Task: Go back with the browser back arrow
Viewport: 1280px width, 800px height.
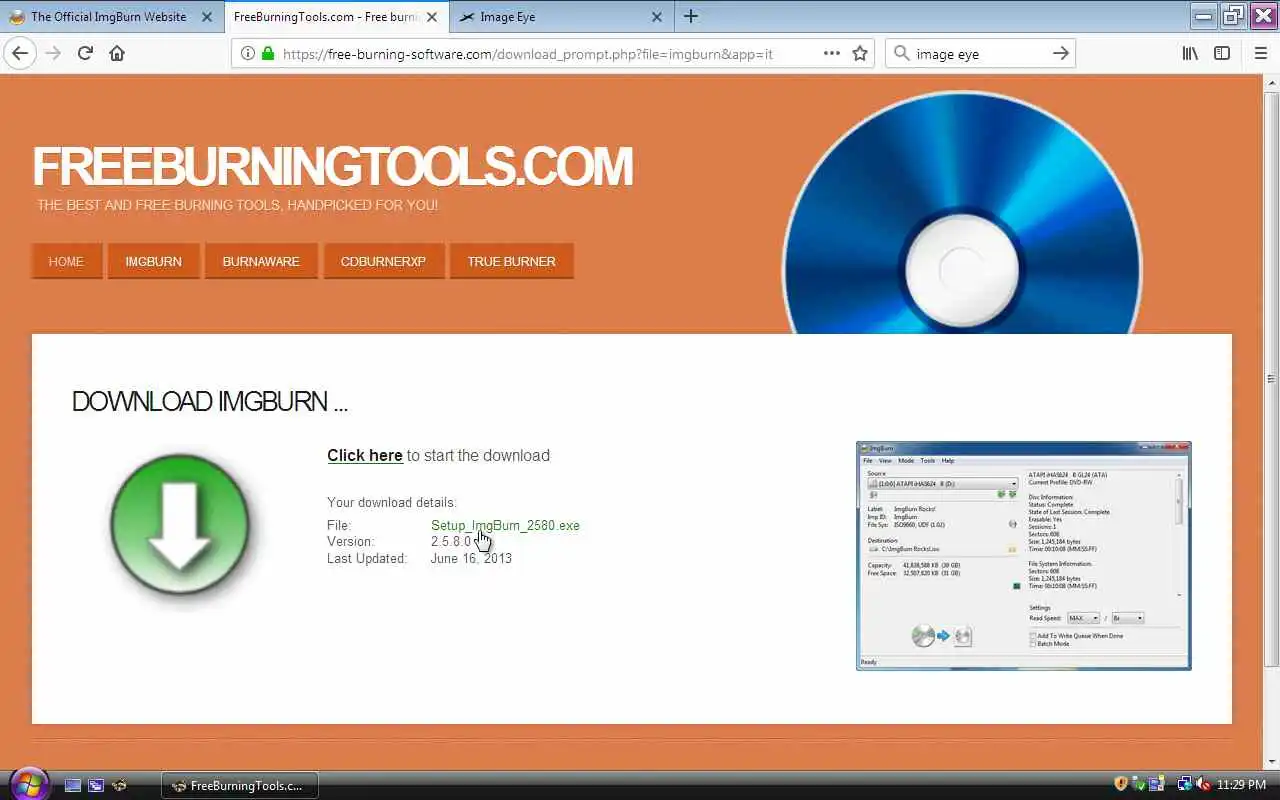Action: [20, 53]
